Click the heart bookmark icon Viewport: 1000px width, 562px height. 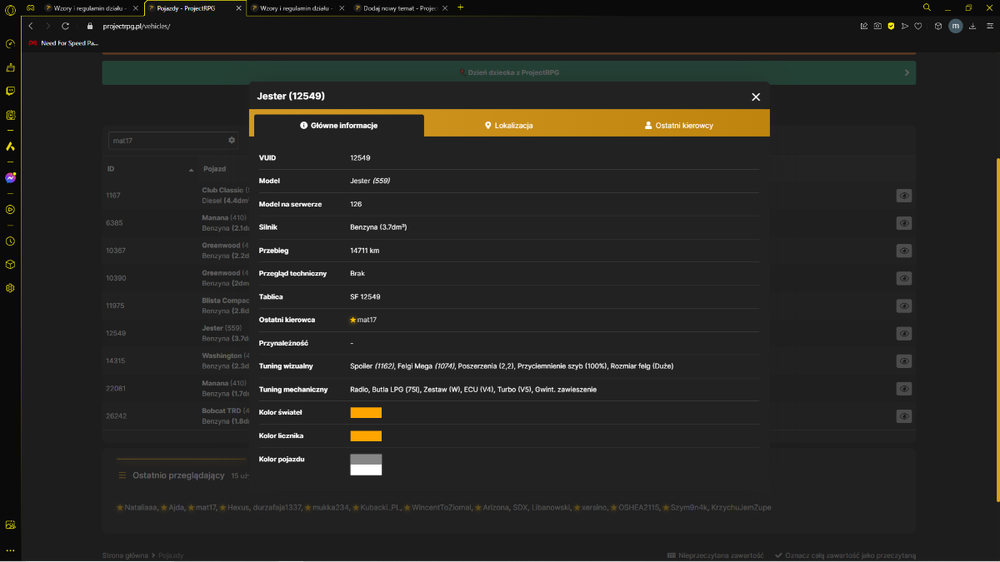coord(918,26)
